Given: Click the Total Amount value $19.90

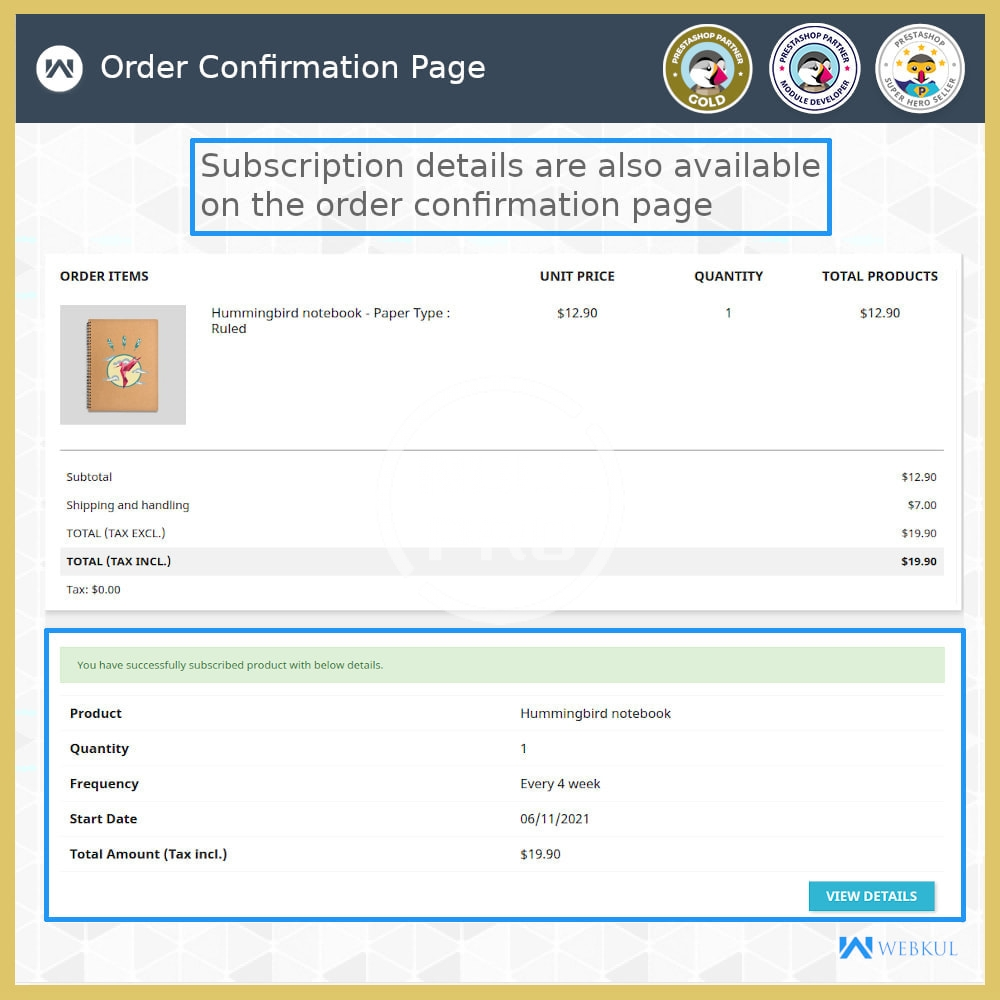Looking at the screenshot, I should click(x=540, y=854).
